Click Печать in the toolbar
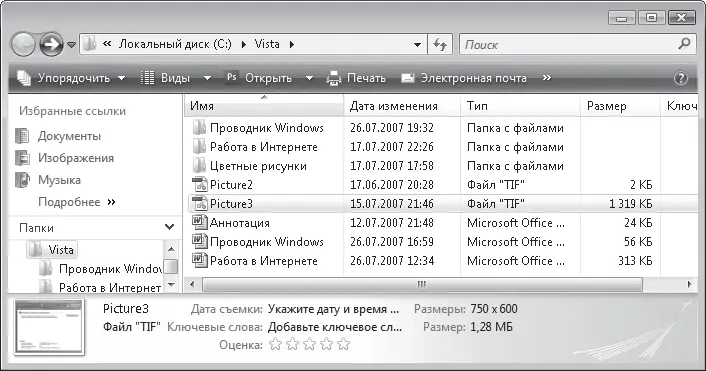 point(356,78)
